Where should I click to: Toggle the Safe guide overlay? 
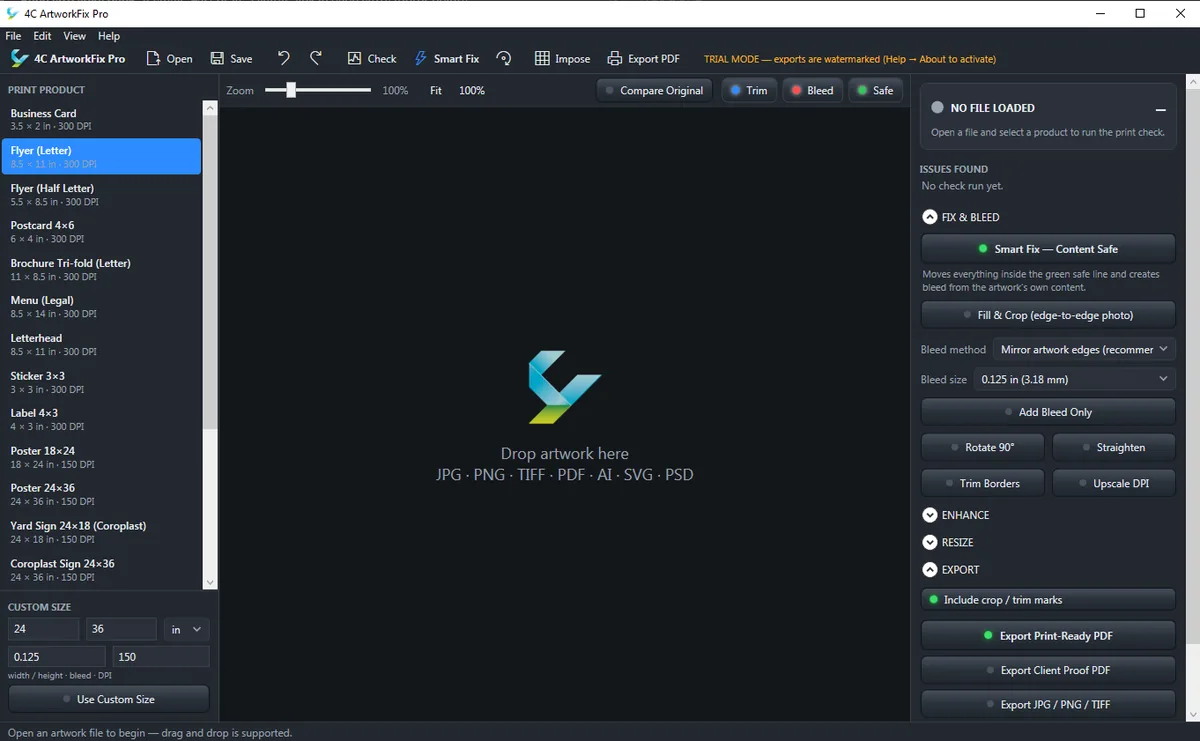click(875, 90)
